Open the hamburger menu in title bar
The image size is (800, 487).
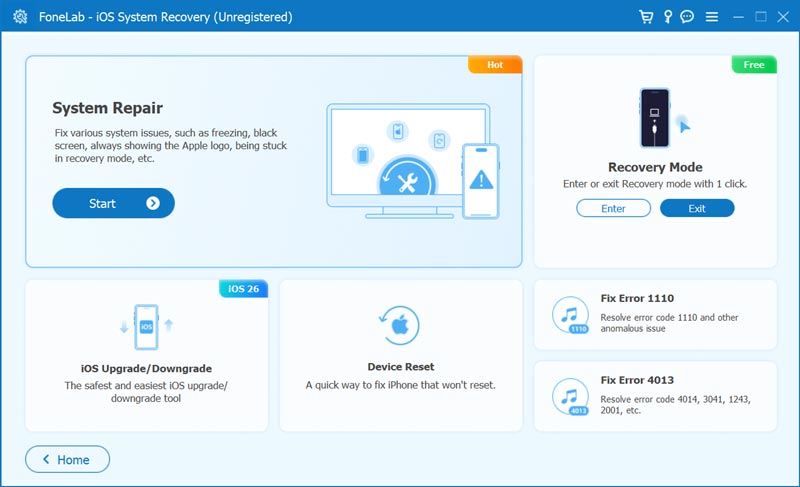[x=712, y=17]
